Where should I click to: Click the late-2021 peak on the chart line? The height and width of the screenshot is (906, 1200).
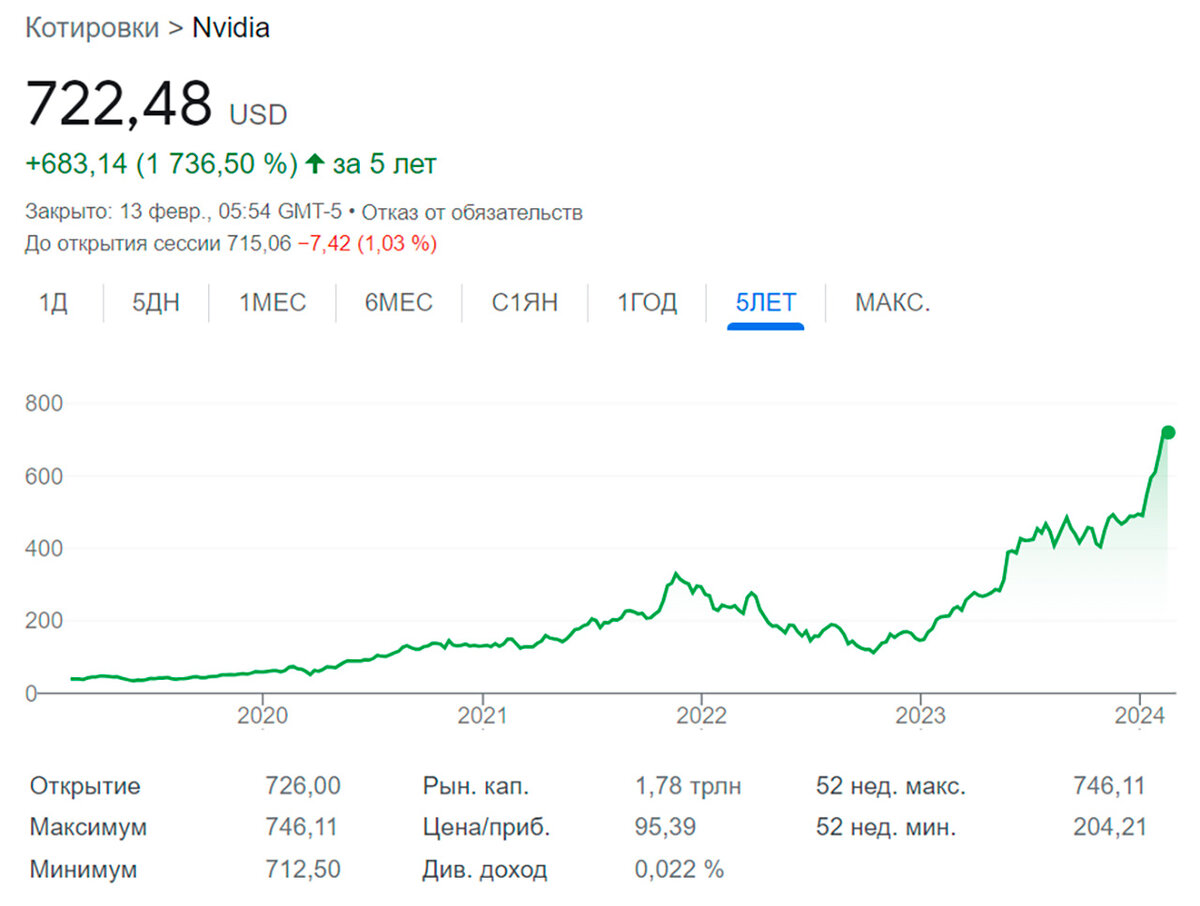676,574
